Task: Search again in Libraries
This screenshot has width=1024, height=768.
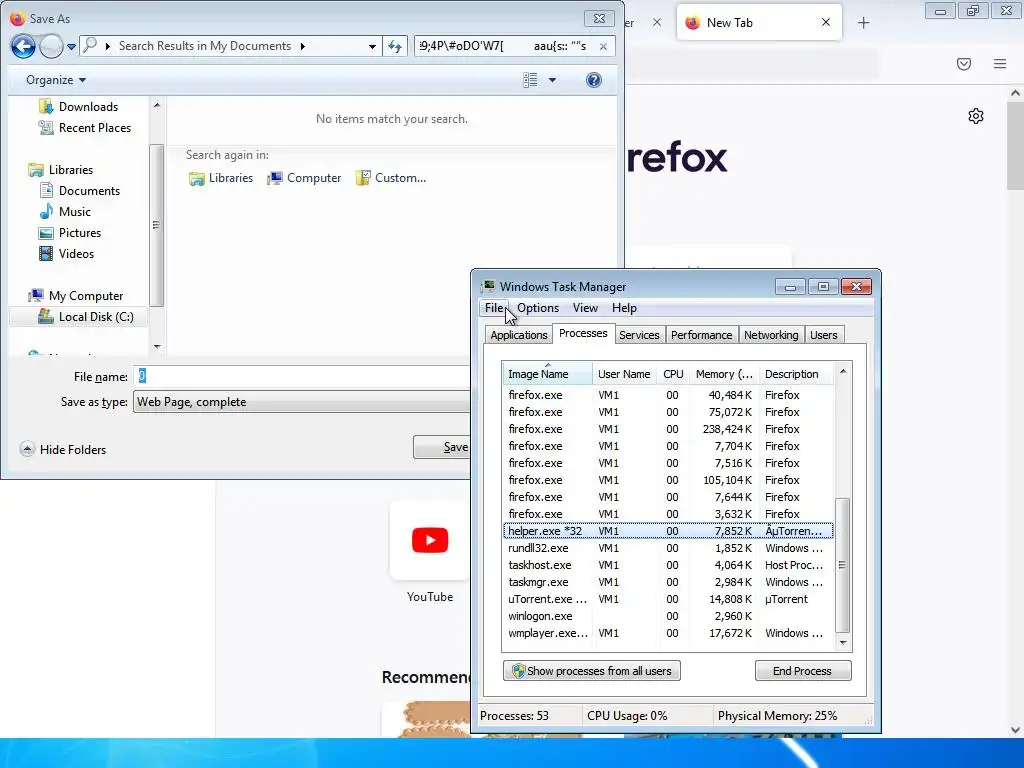Action: coord(221,178)
